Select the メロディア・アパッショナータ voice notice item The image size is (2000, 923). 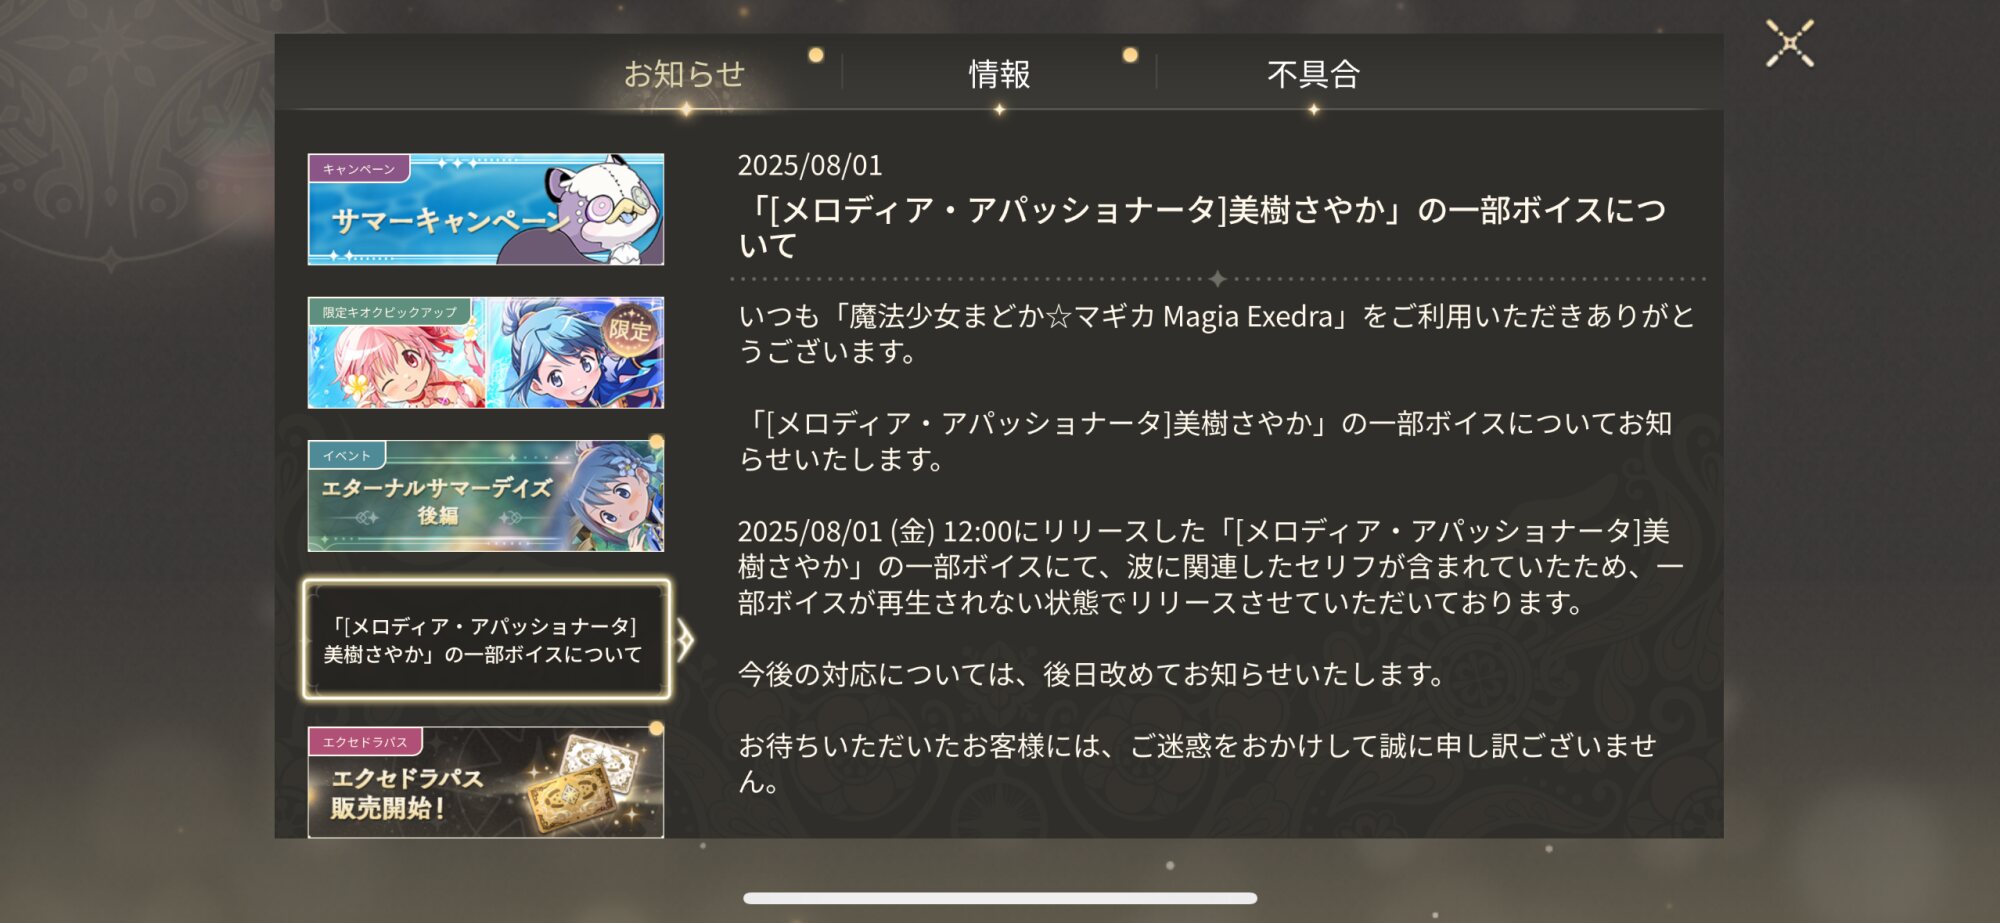486,640
